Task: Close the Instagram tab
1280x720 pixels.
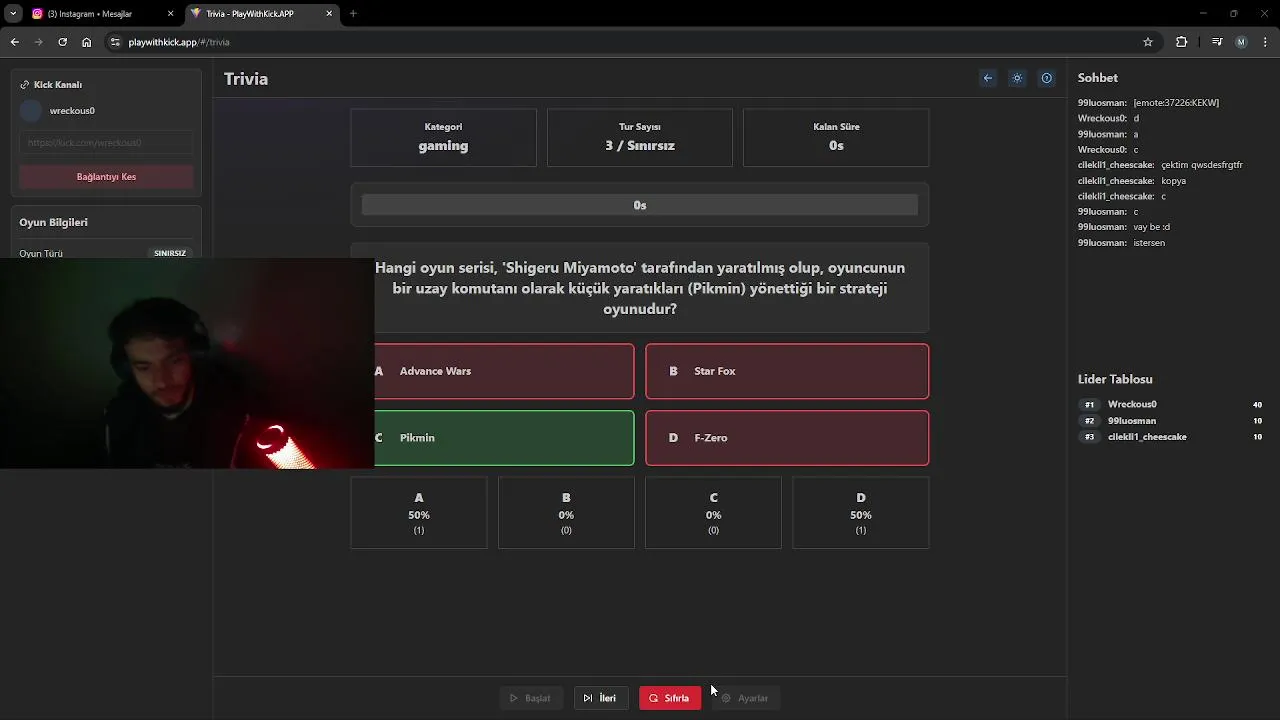Action: tap(171, 14)
